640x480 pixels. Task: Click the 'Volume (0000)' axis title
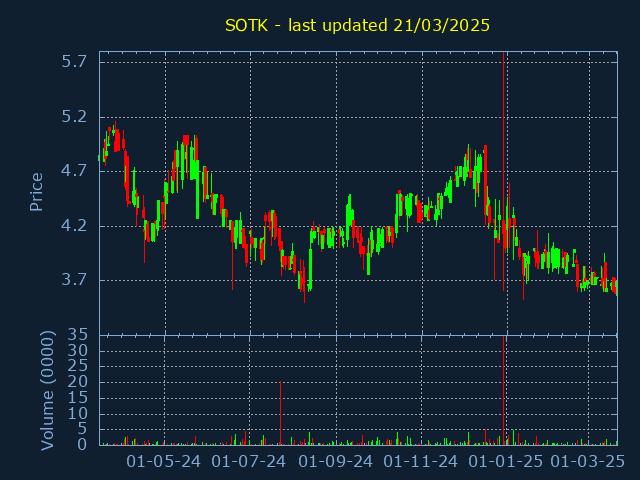pyautogui.click(x=47, y=391)
